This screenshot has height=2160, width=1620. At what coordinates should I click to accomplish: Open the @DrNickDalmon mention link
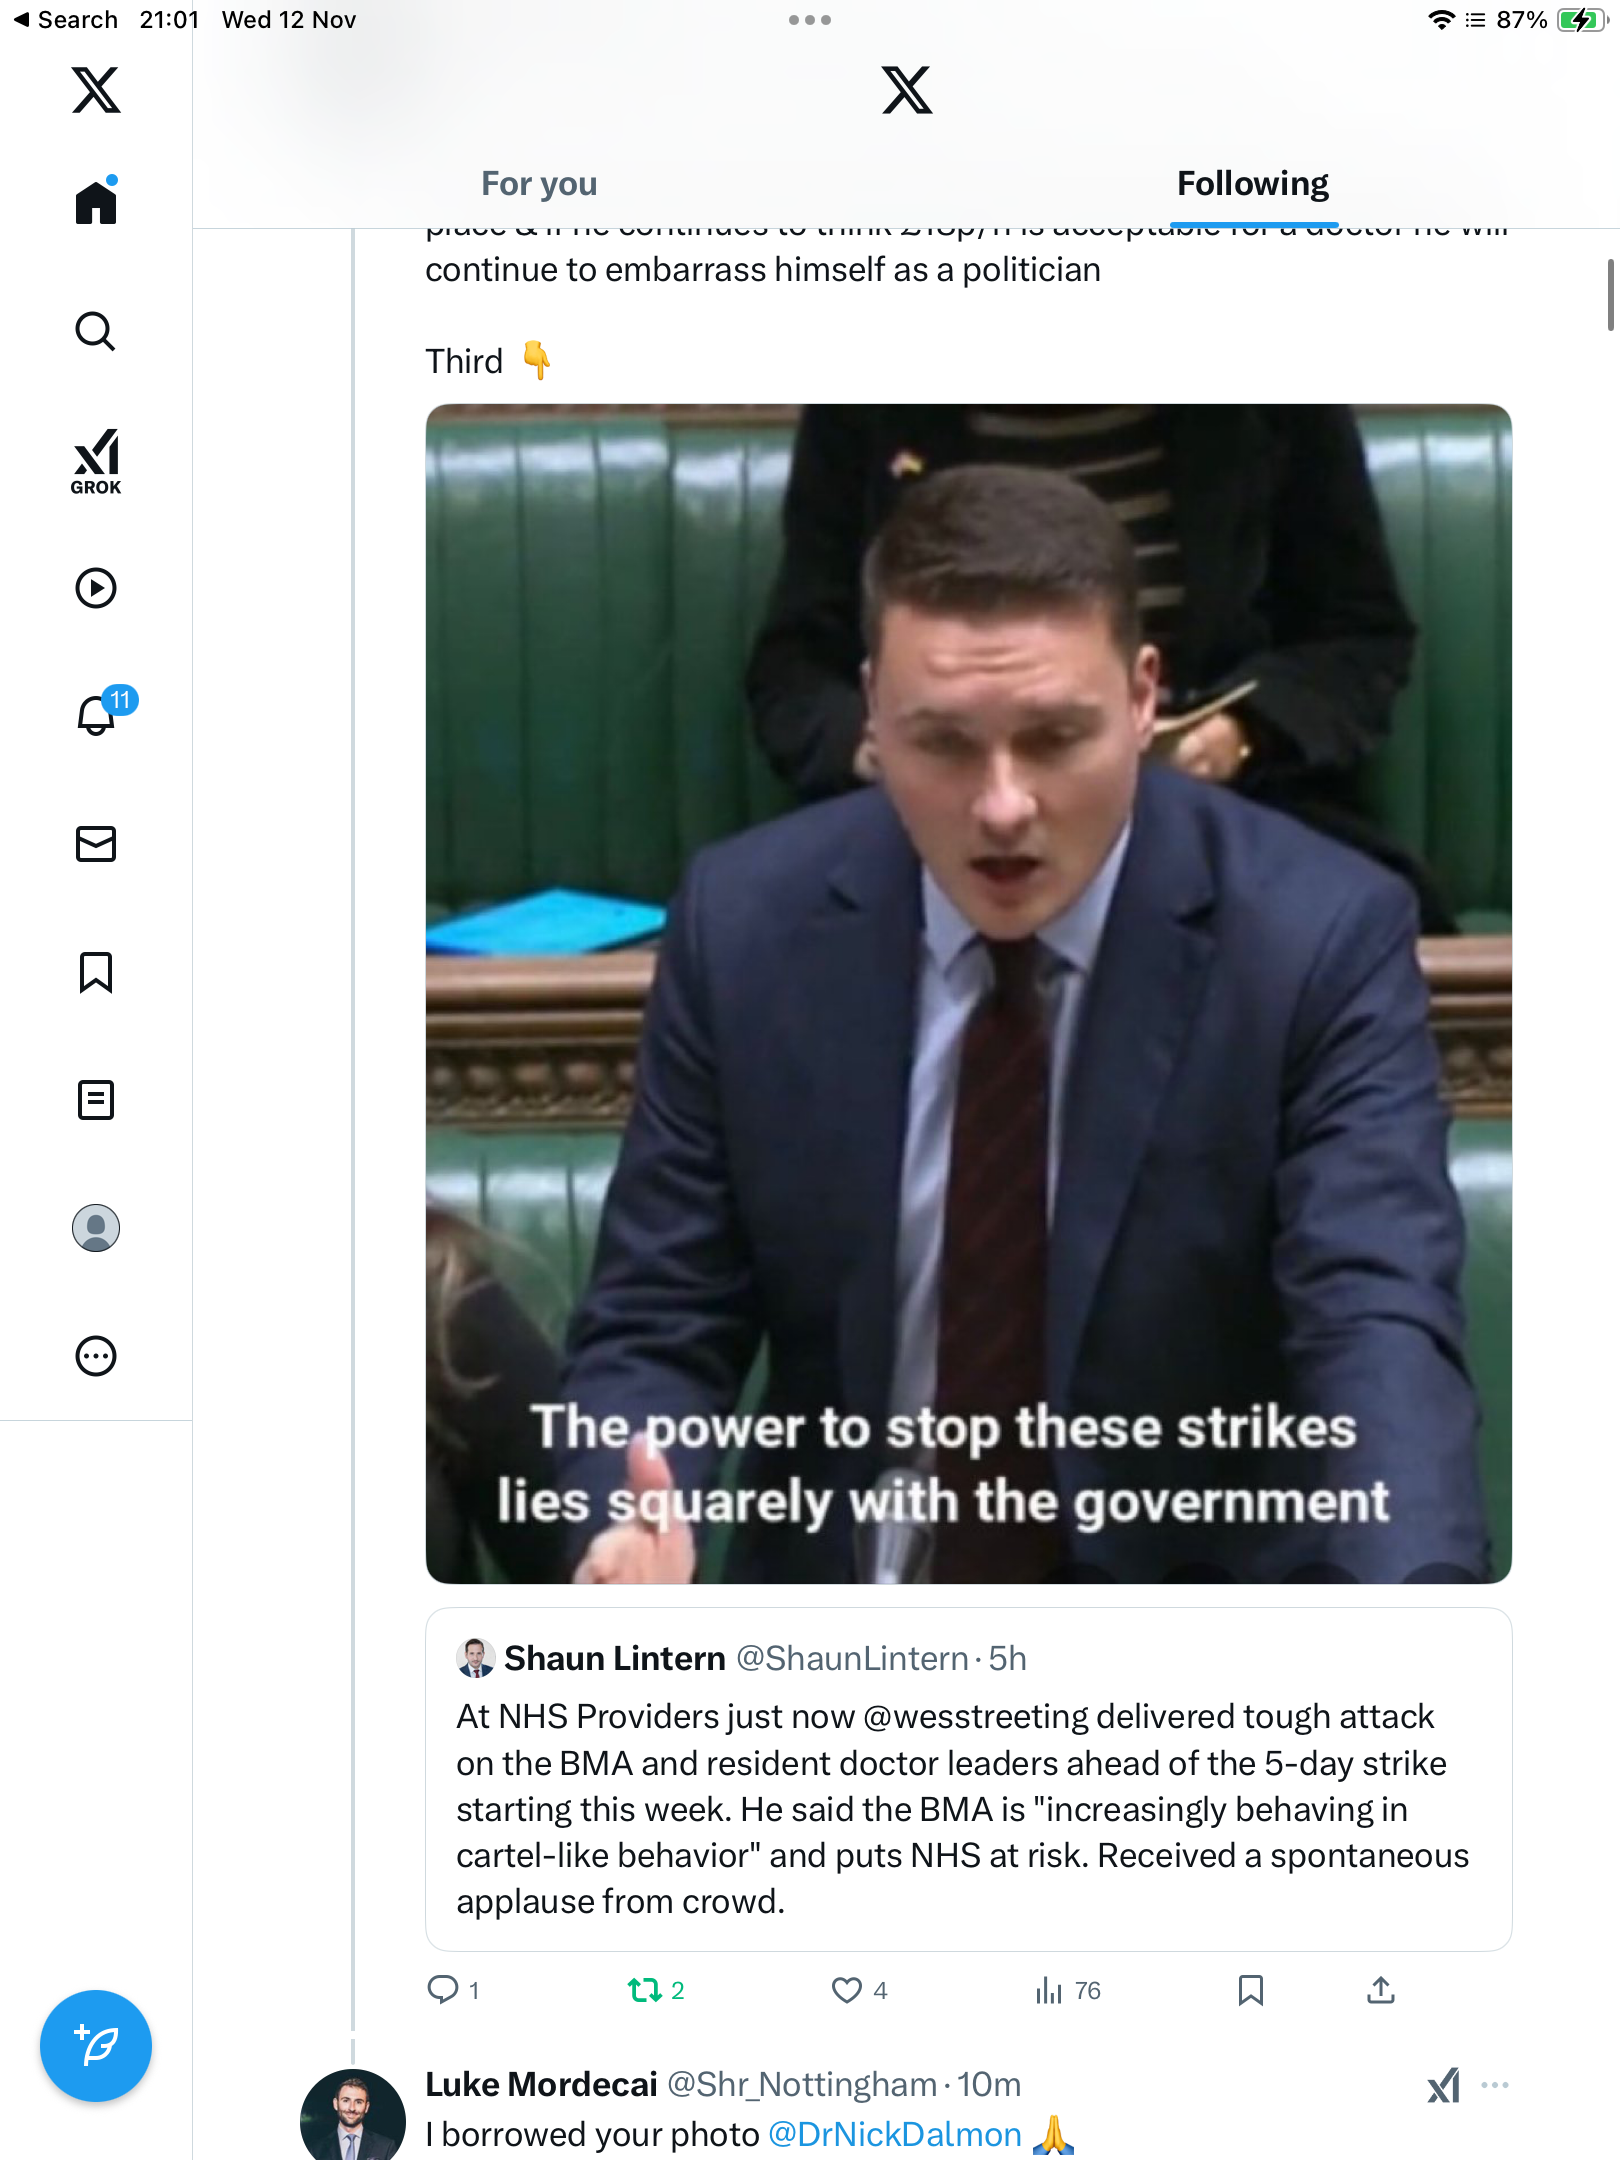click(x=895, y=2134)
